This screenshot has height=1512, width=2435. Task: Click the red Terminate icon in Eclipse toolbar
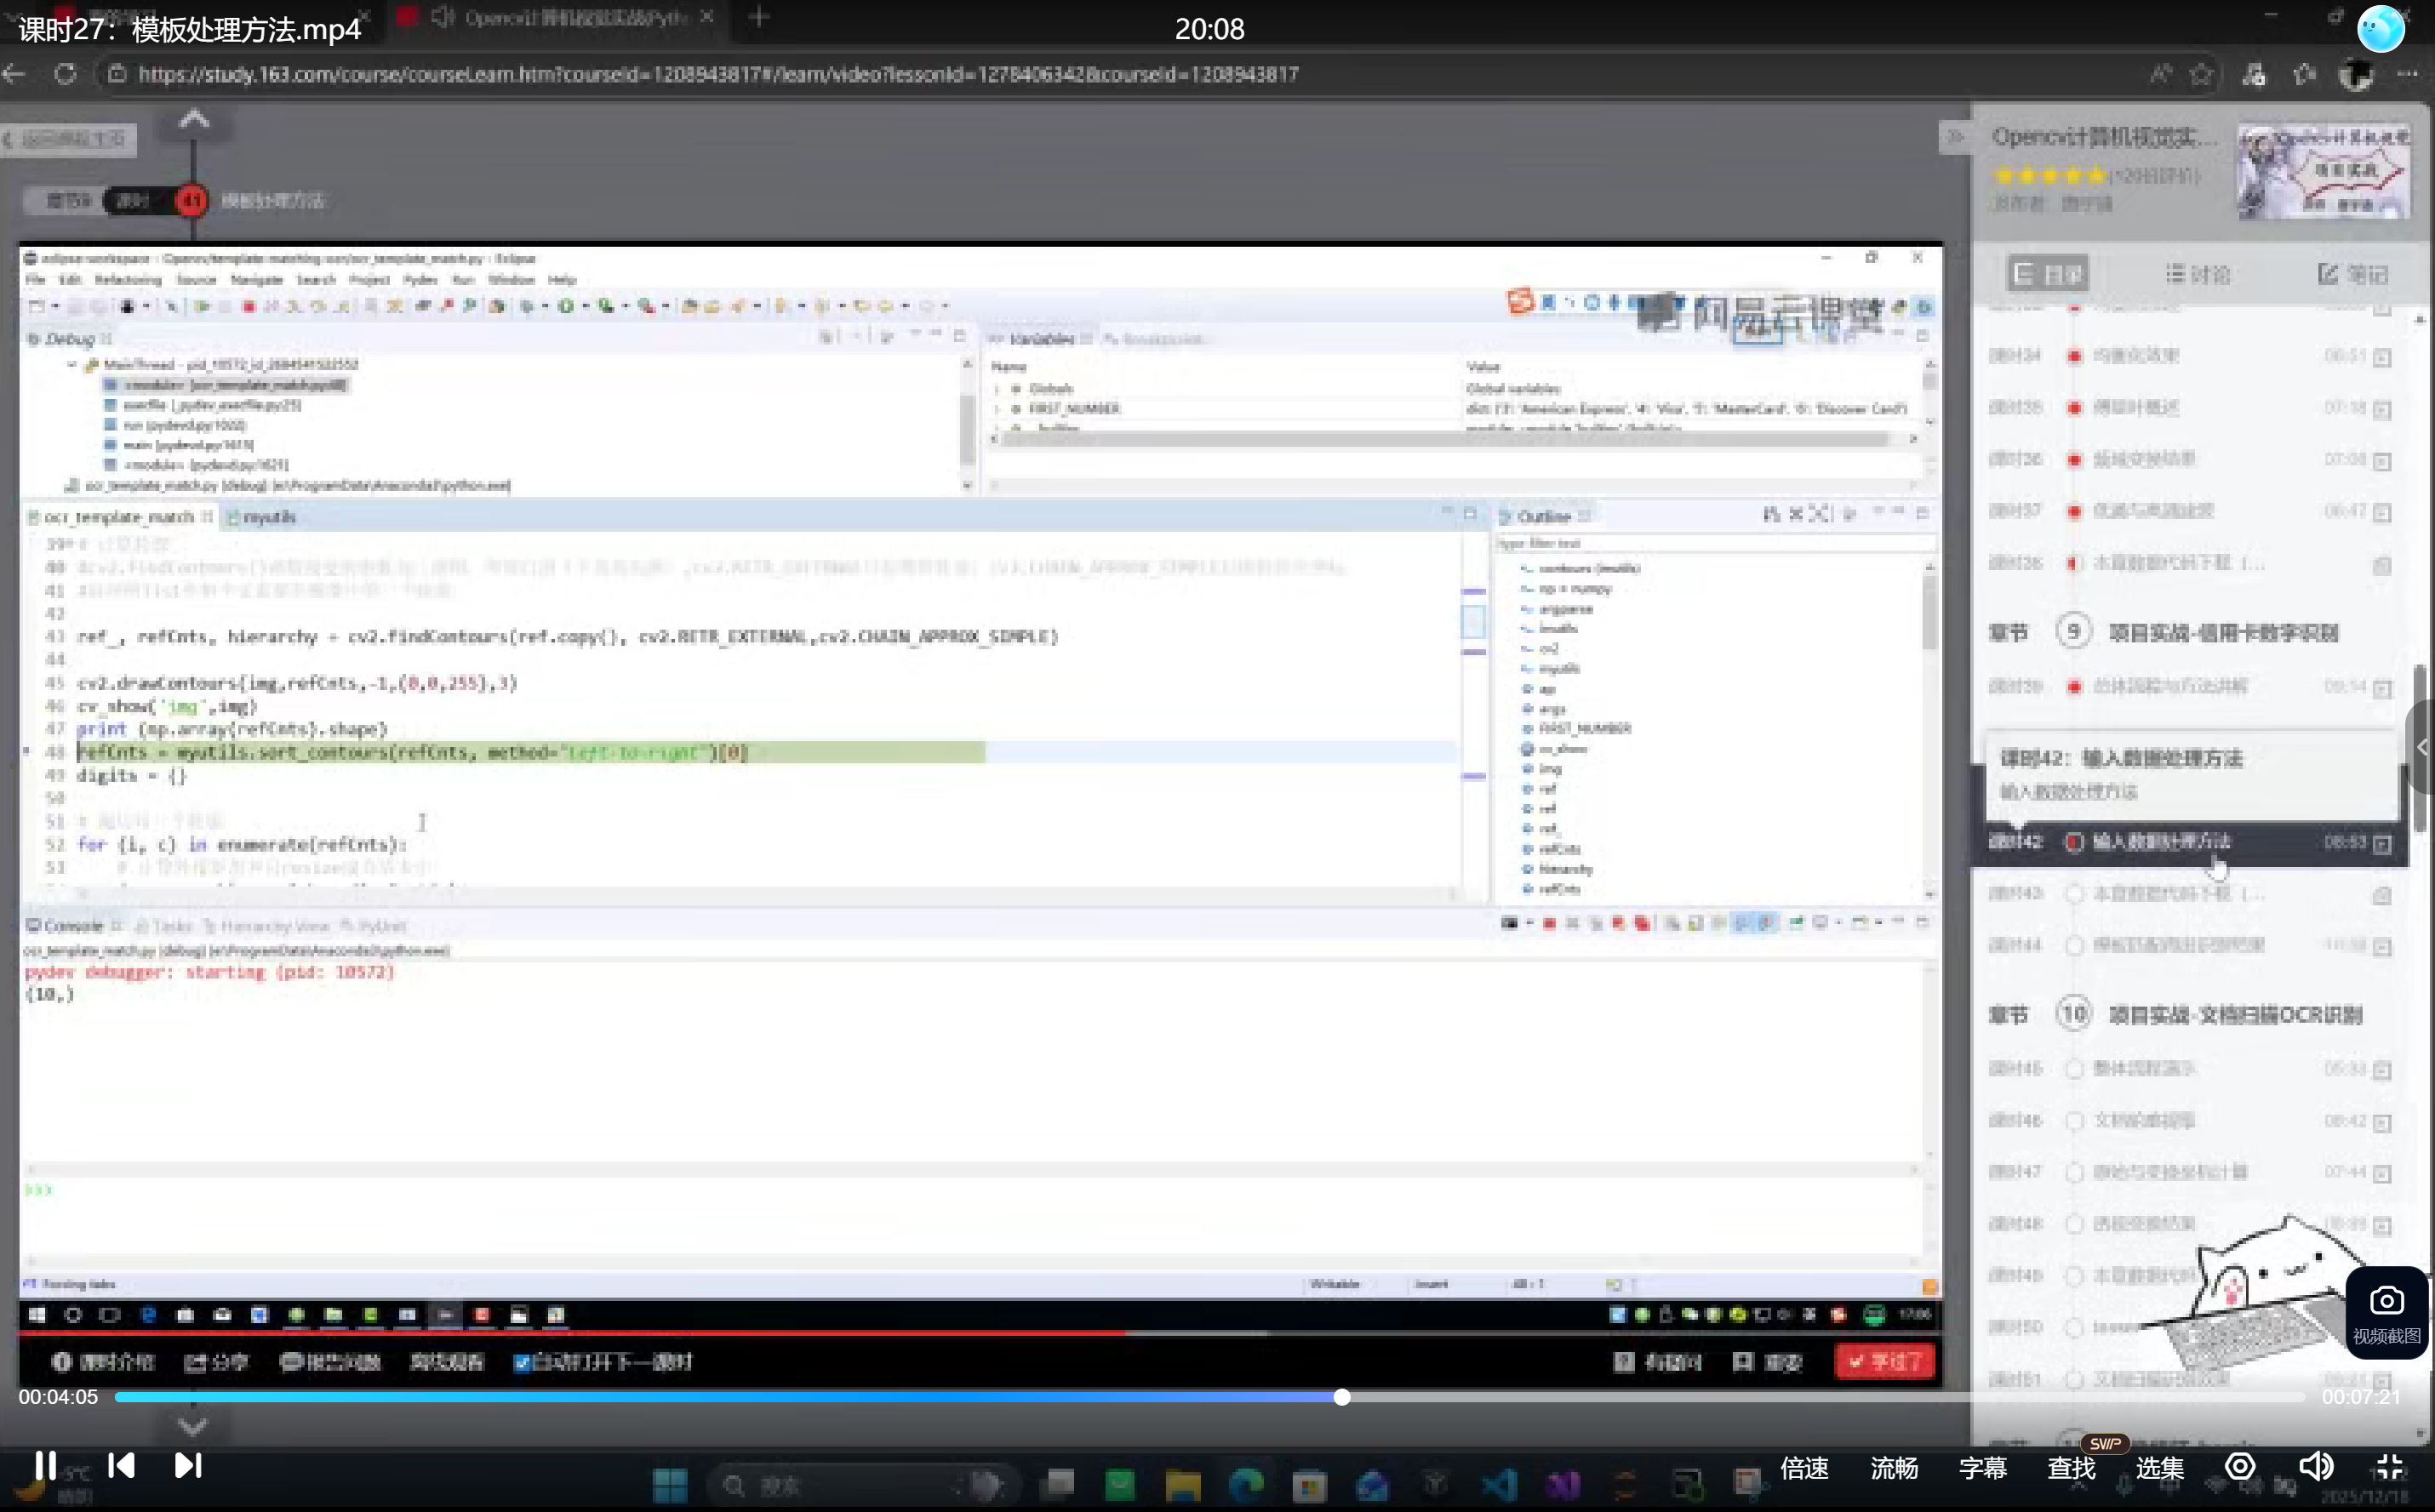point(249,306)
